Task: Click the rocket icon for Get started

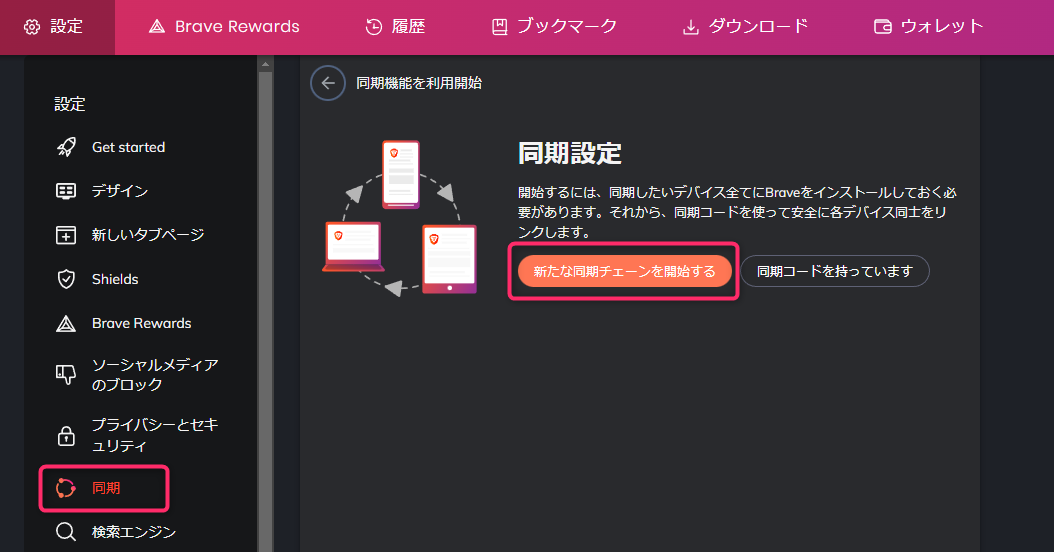Action: [66, 147]
